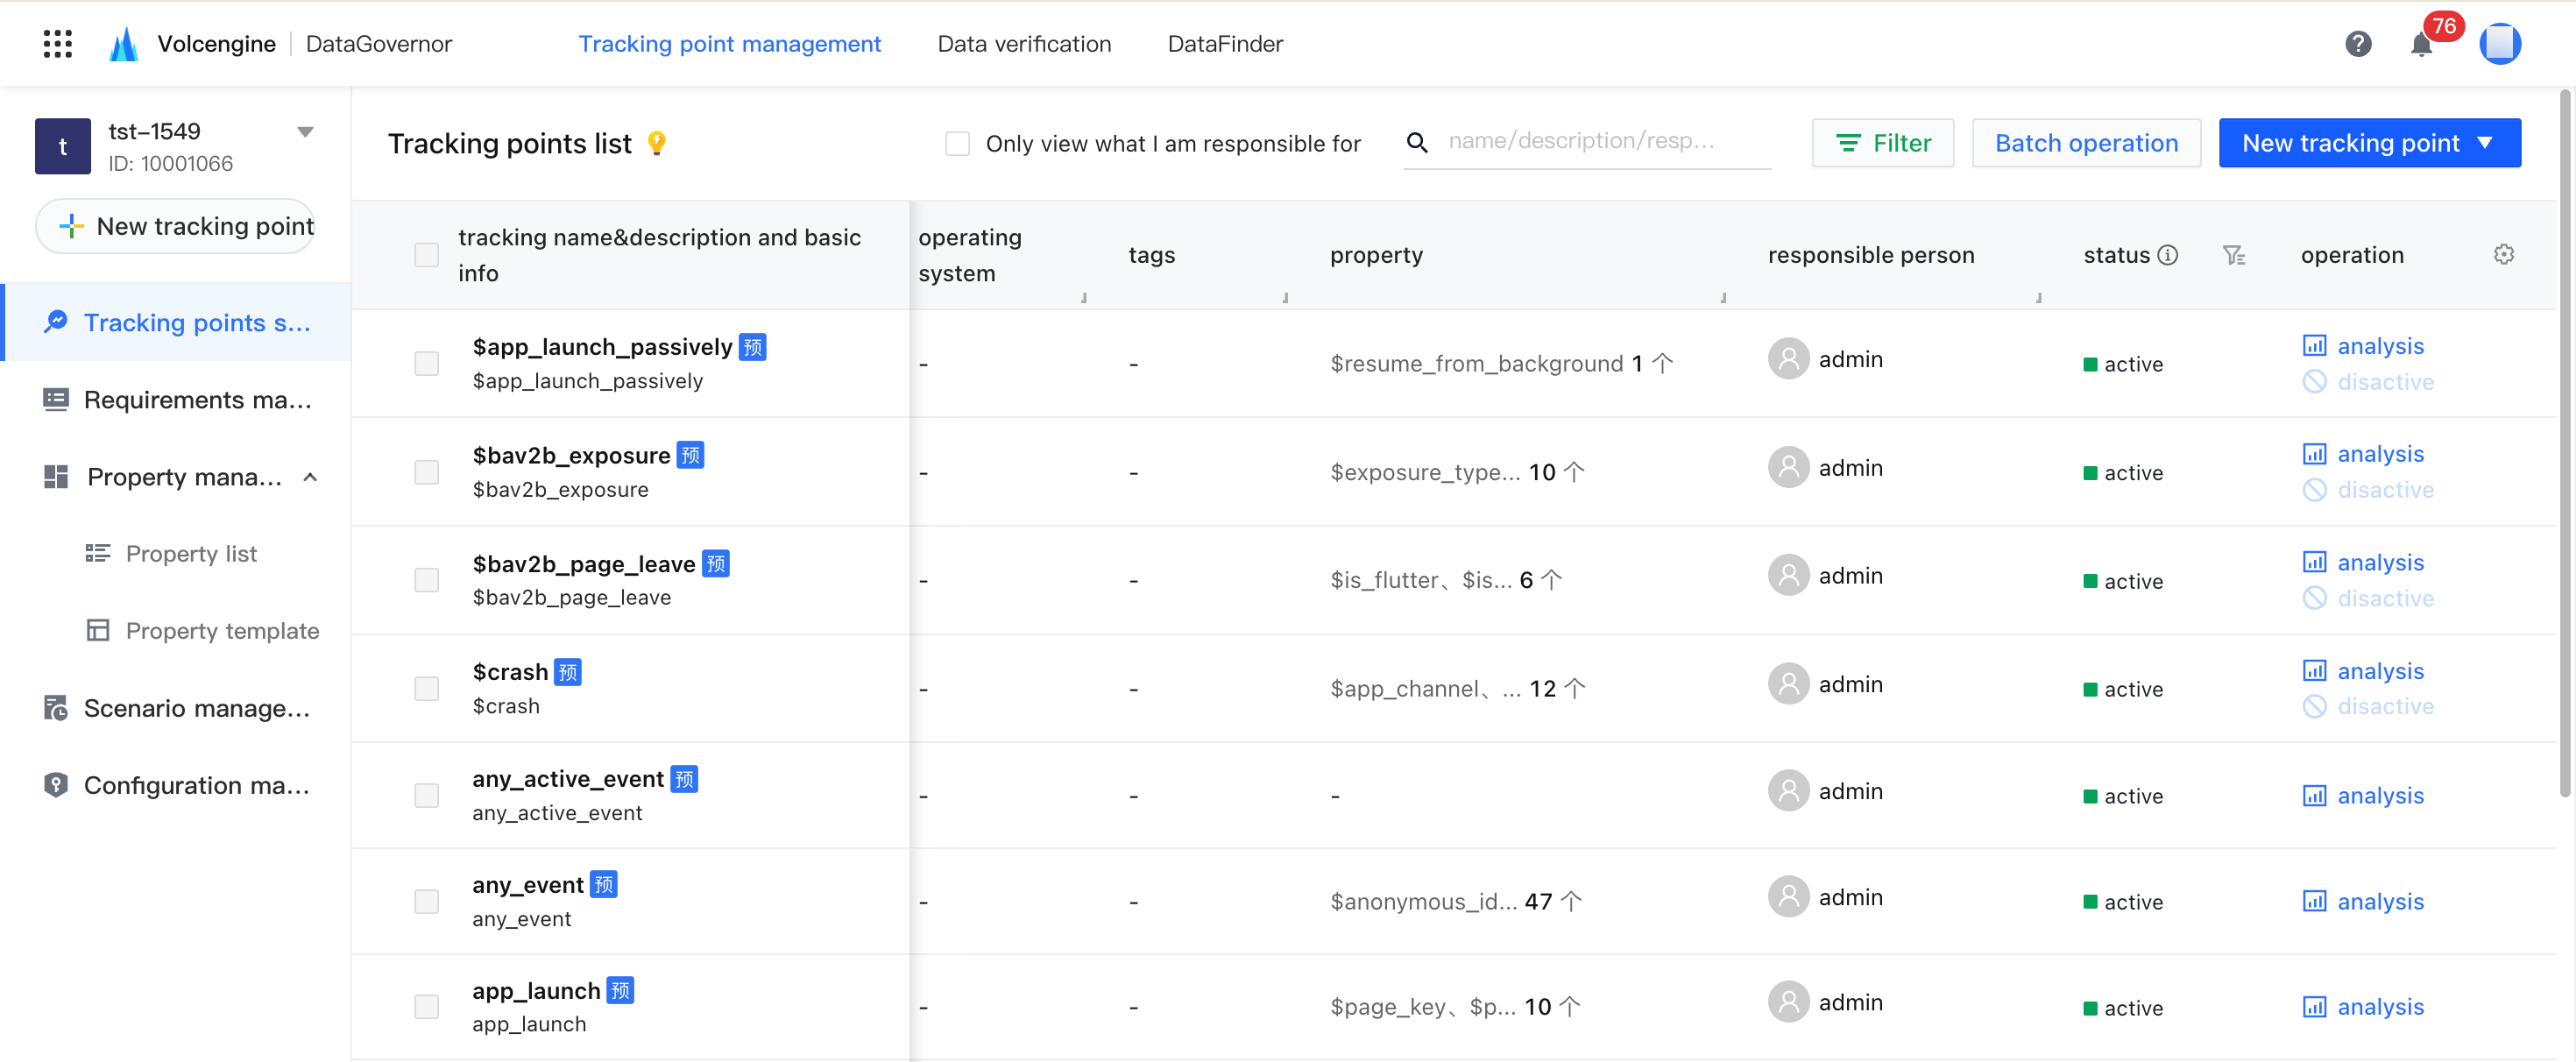Open table column settings gear
2576x1062 pixels.
pyautogui.click(x=2503, y=255)
